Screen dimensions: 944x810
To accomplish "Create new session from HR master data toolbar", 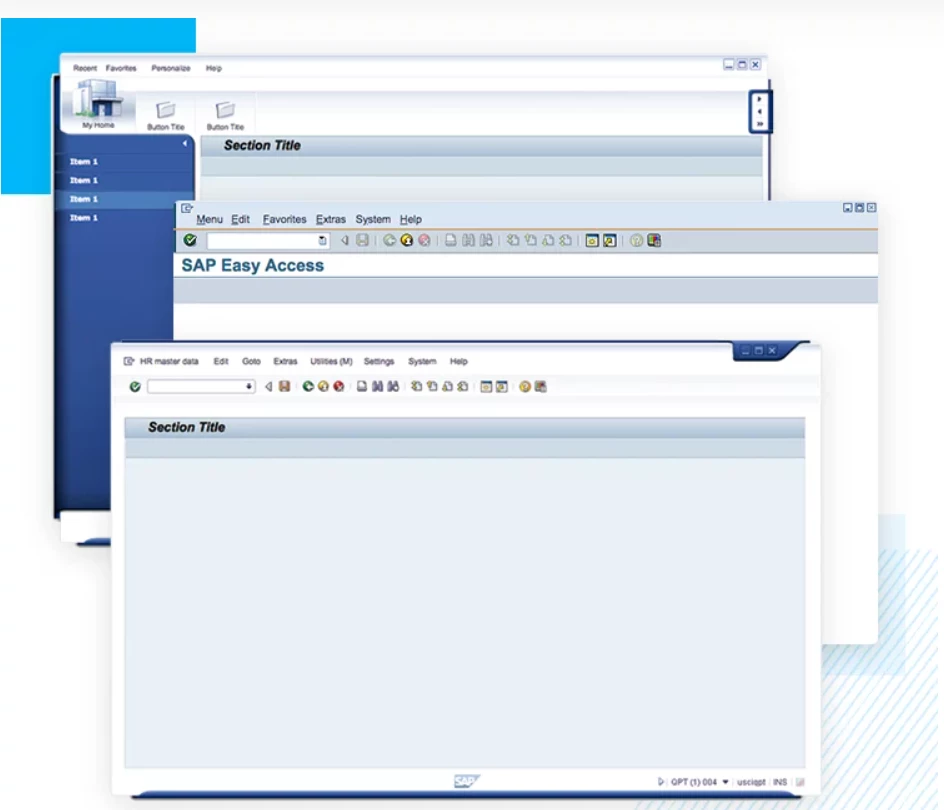I will click(x=486, y=387).
